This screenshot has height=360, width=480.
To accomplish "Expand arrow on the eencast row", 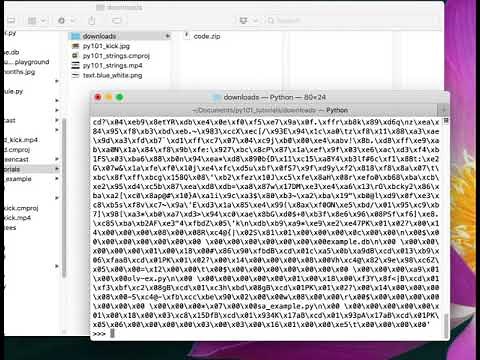I will (57, 159).
